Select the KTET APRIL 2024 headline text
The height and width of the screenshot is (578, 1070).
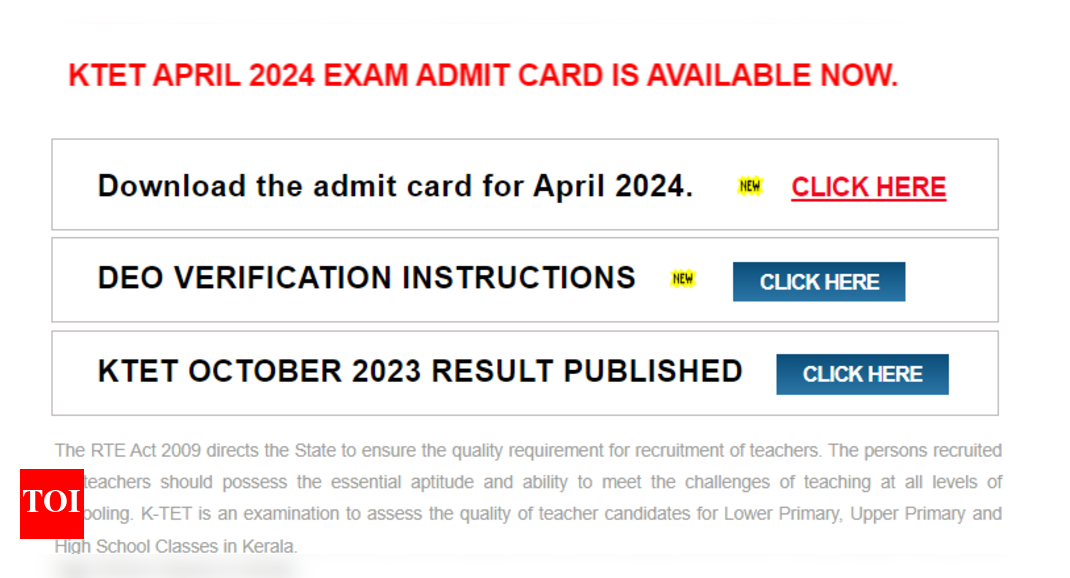click(x=482, y=74)
